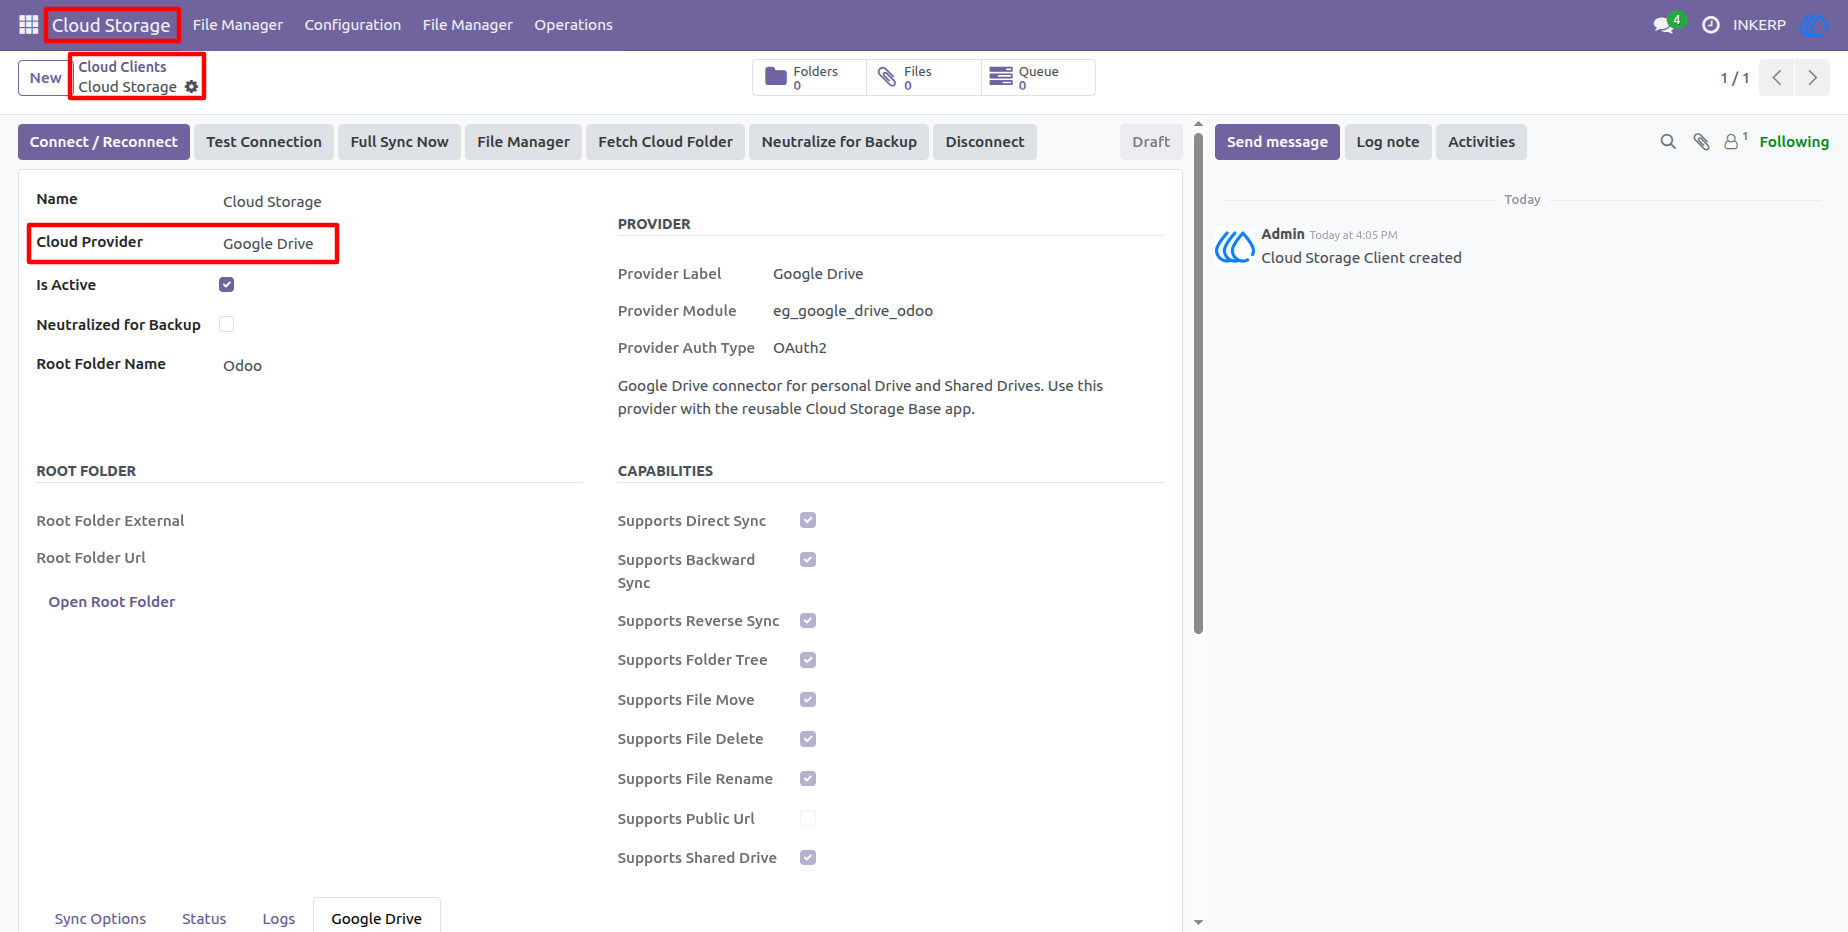Open the apps grid menu icon
This screenshot has width=1848, height=932.
pyautogui.click(x=28, y=25)
